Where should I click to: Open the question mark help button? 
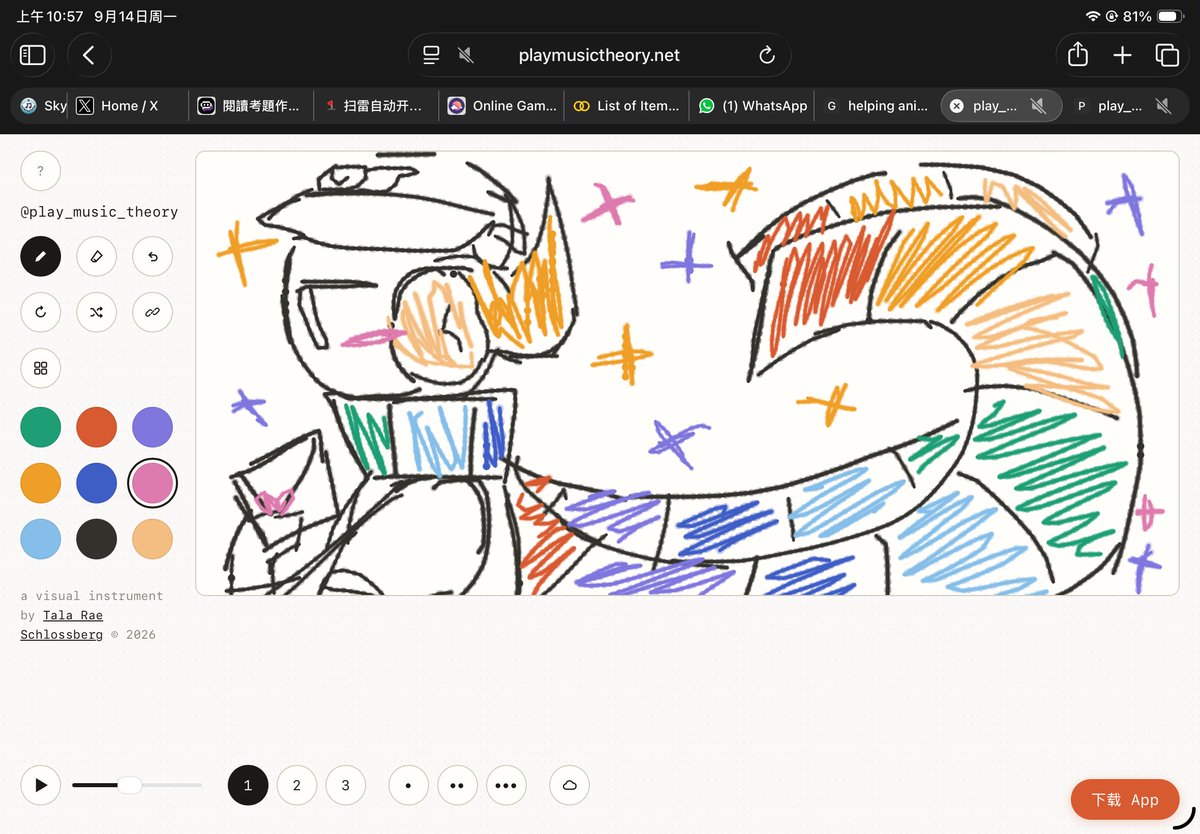[x=41, y=171]
